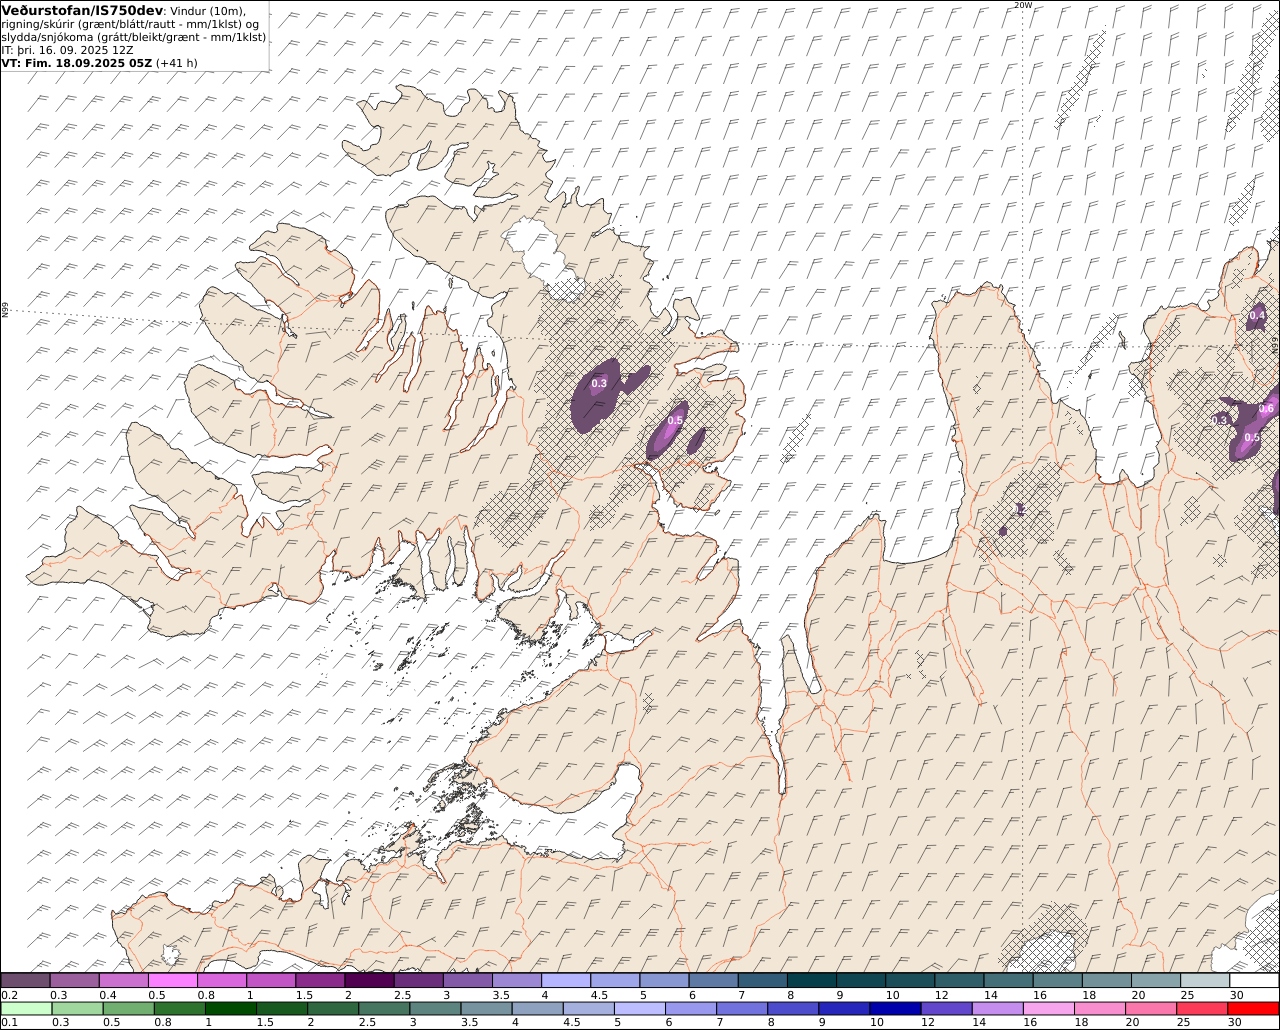Select the pale periwinkle 5 swatch in rain scale
Screen dimensions: 1280x1030
point(638,1008)
